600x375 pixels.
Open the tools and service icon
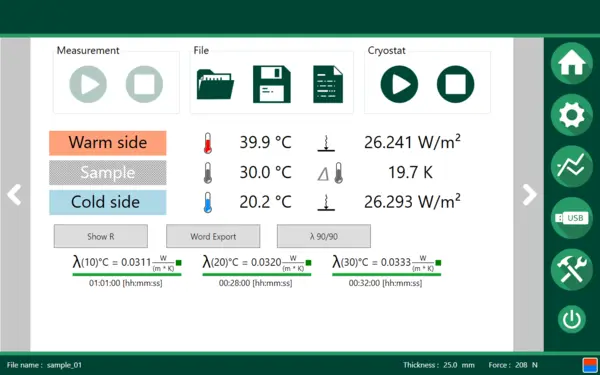click(x=572, y=269)
